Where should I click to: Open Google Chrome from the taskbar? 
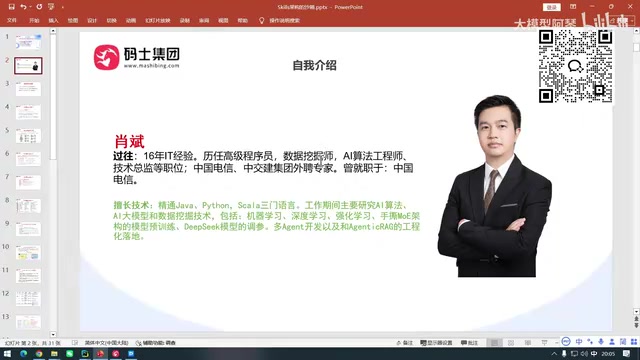click(39, 353)
